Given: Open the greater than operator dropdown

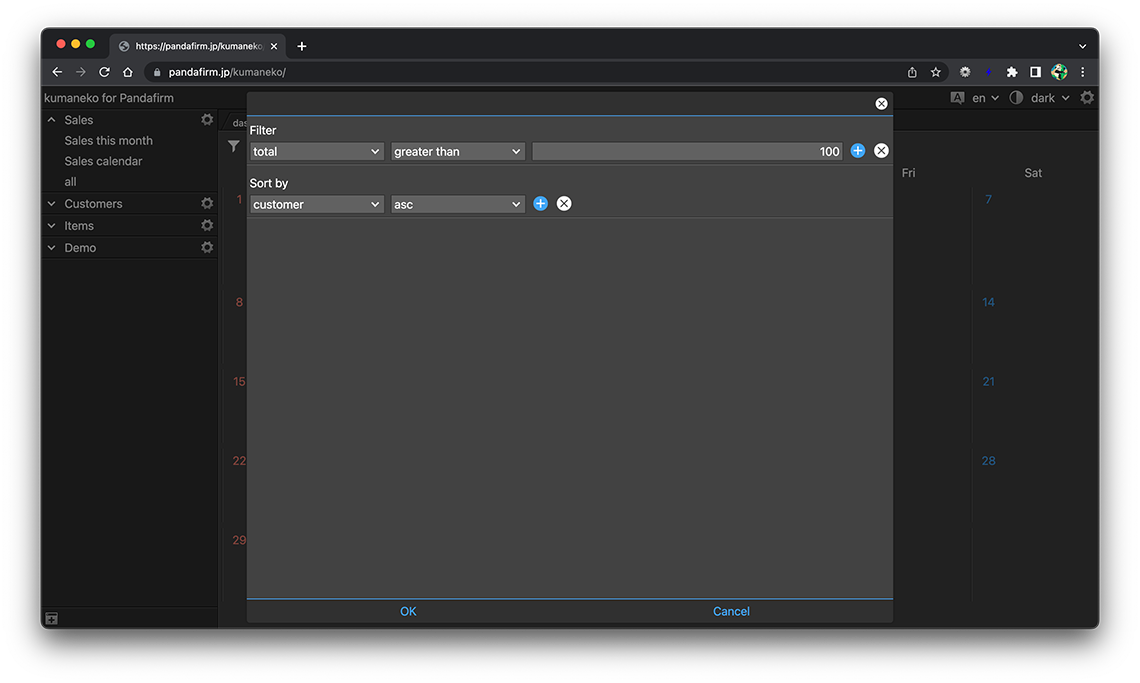Looking at the screenshot, I should pos(458,152).
